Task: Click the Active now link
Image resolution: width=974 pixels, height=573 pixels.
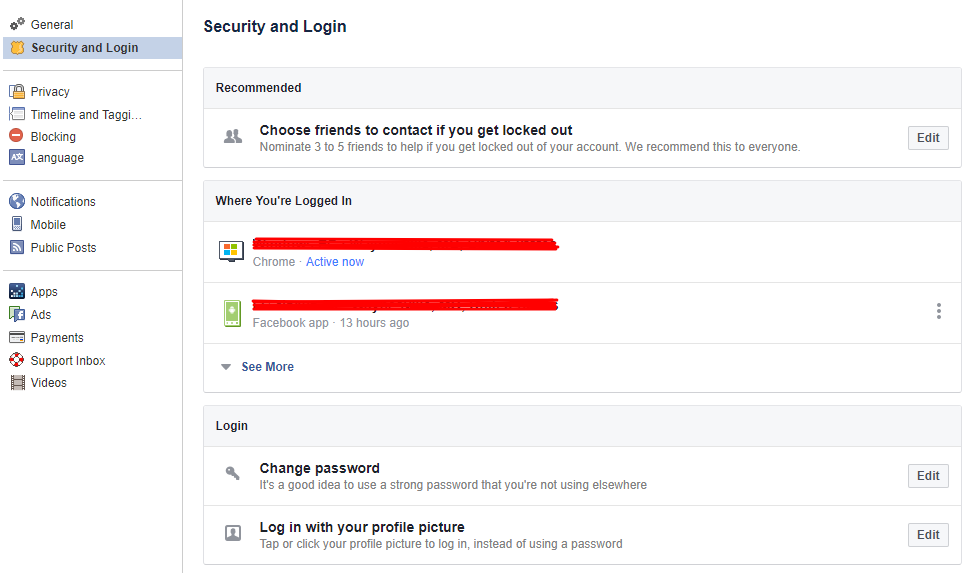Action: tap(335, 262)
